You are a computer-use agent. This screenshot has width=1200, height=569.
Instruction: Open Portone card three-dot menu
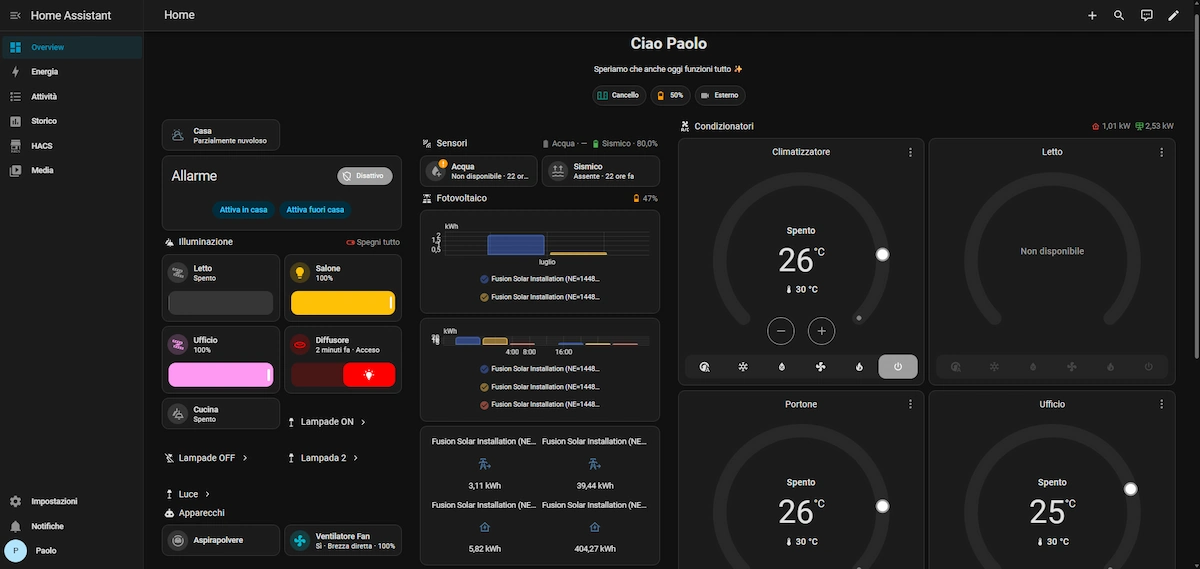[910, 404]
